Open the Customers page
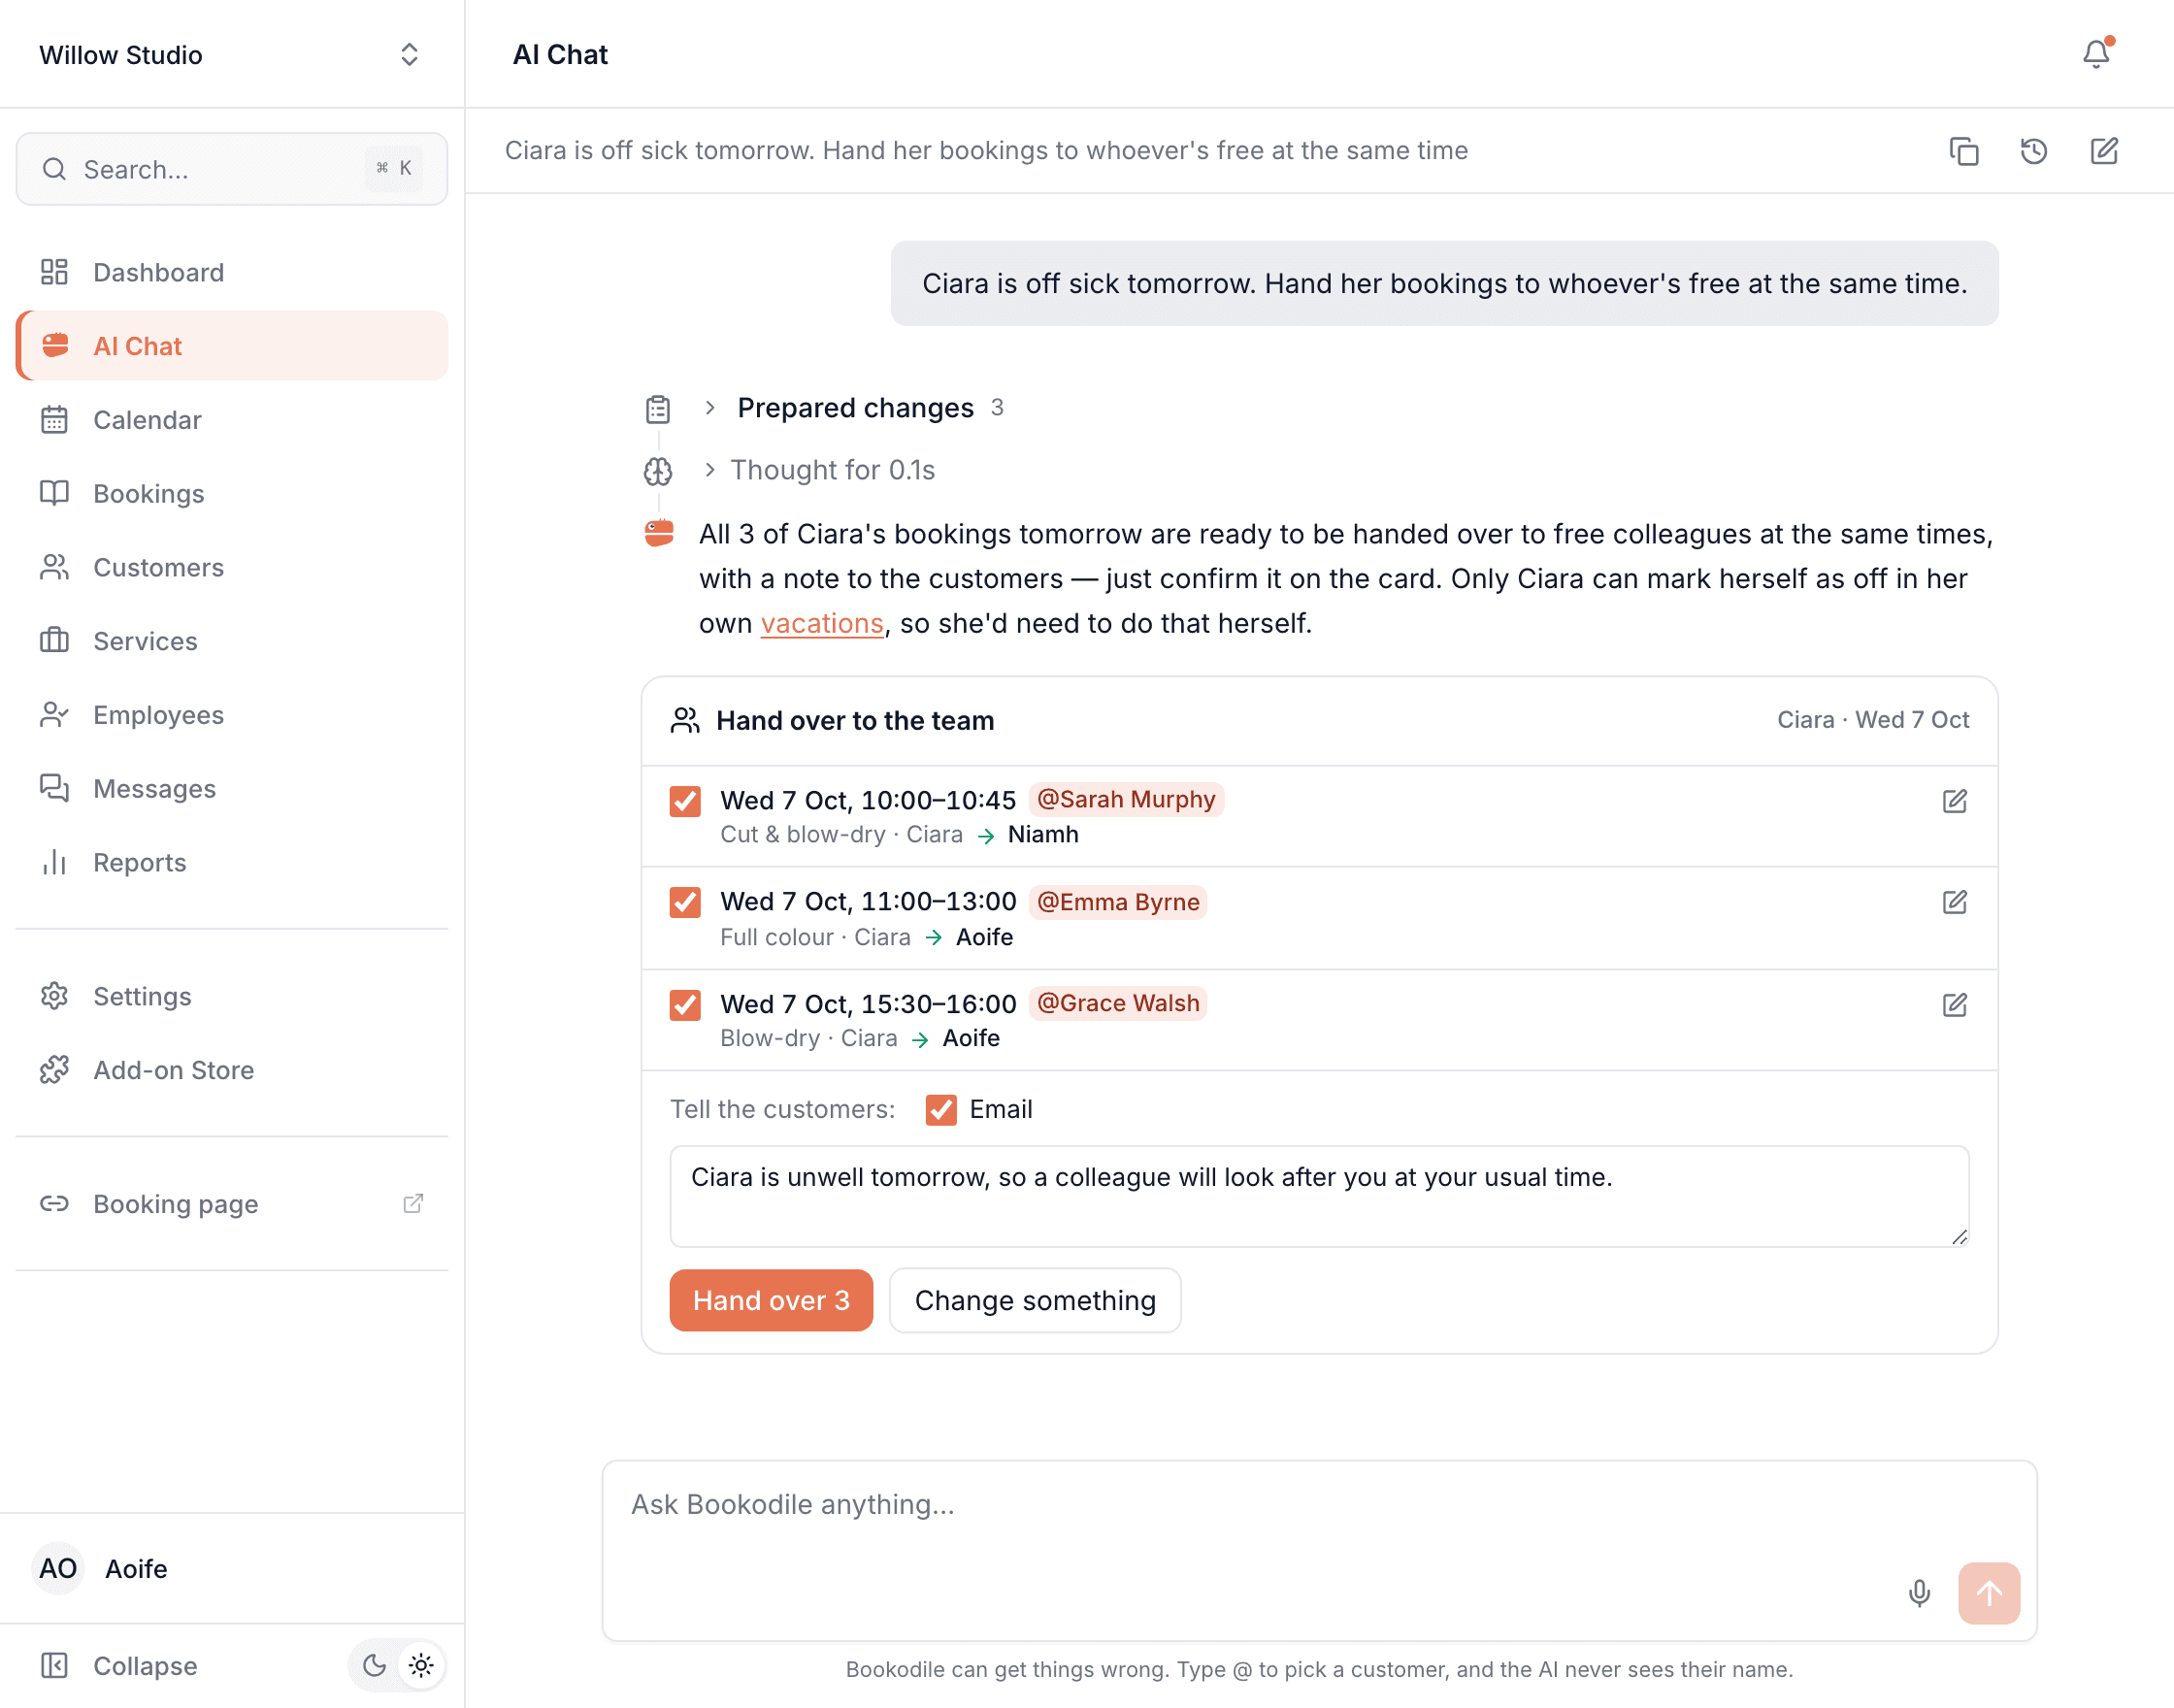Screen dimensions: 2174x1708 (x=232, y=567)
